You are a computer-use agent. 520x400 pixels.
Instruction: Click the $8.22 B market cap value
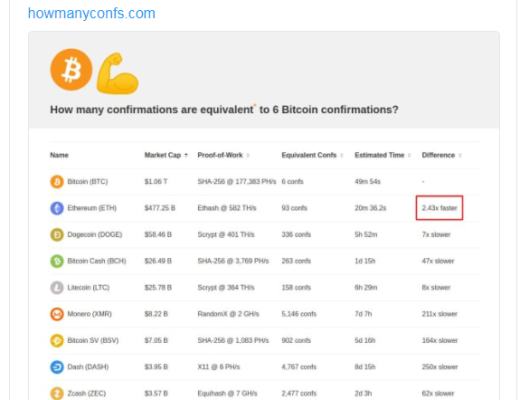pyautogui.click(x=156, y=314)
